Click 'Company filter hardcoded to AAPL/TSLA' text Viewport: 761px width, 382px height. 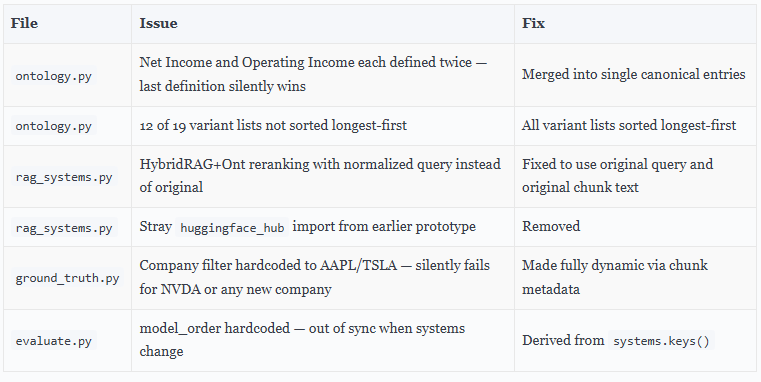pyautogui.click(x=268, y=266)
